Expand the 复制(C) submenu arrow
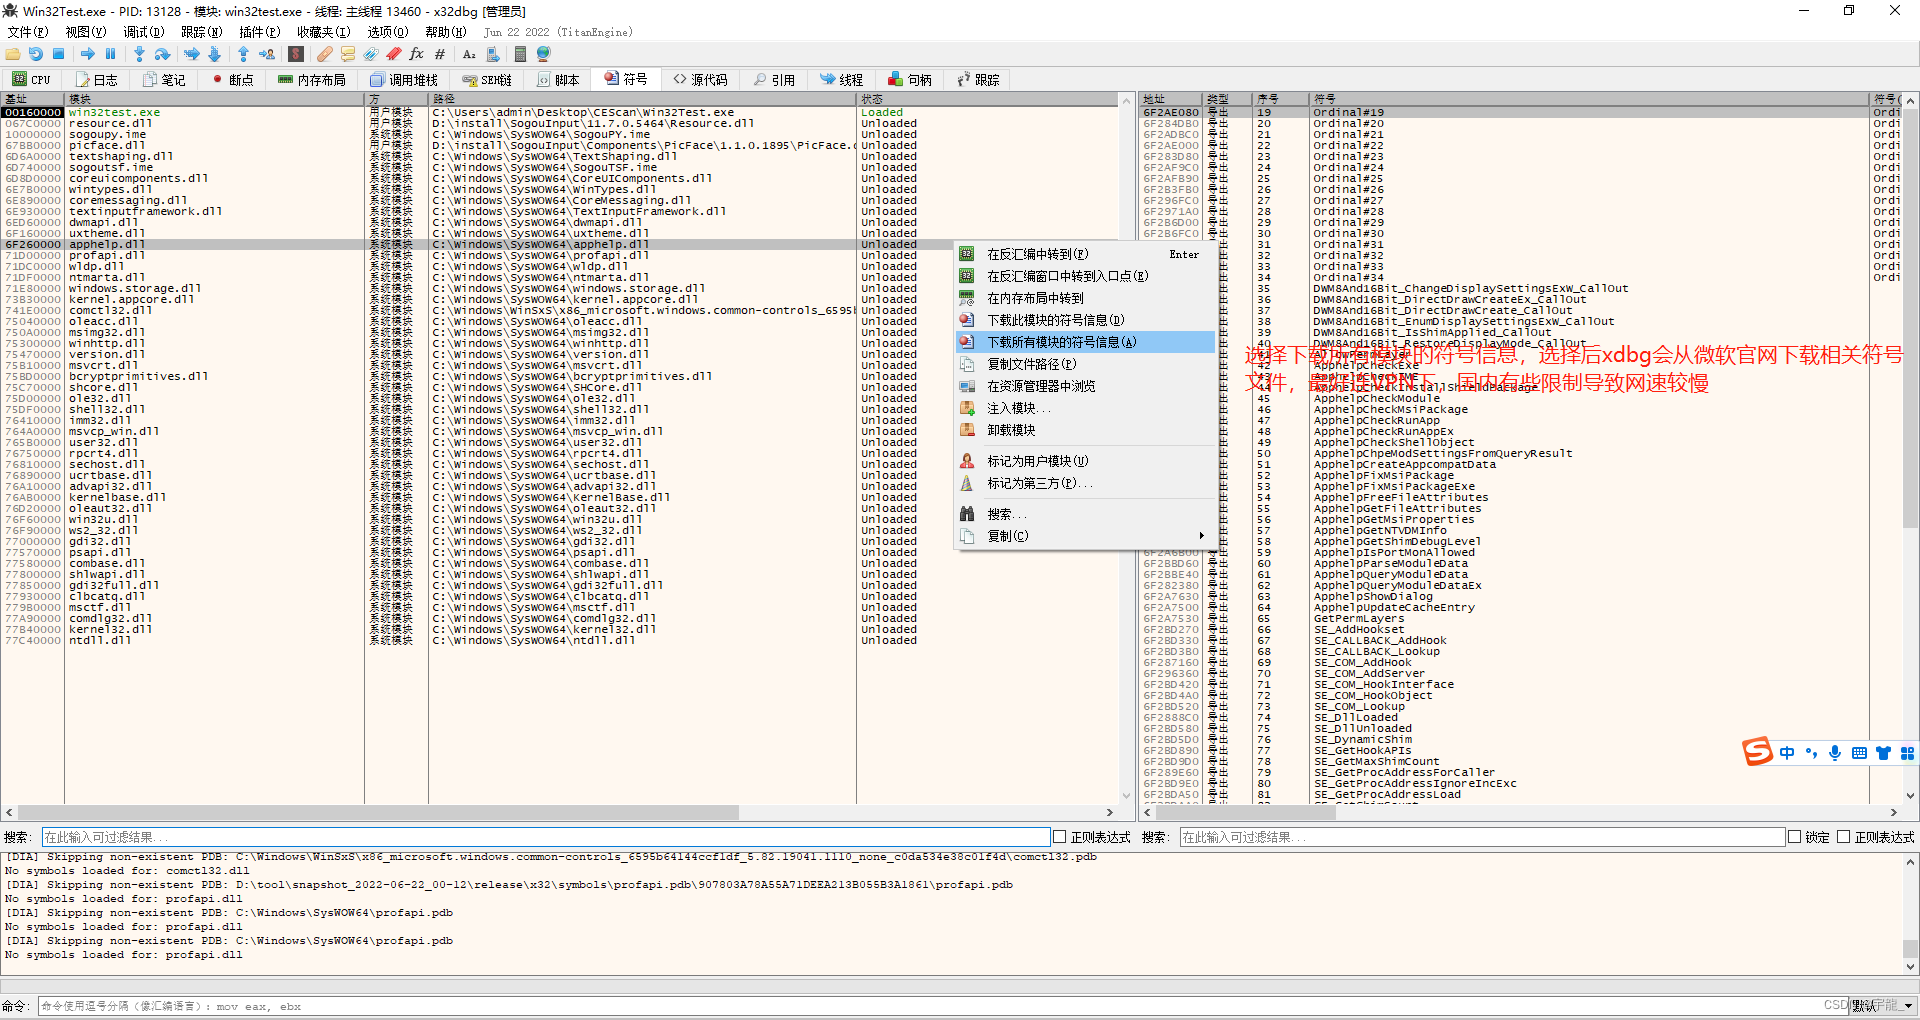1920x1020 pixels. pos(1201,536)
